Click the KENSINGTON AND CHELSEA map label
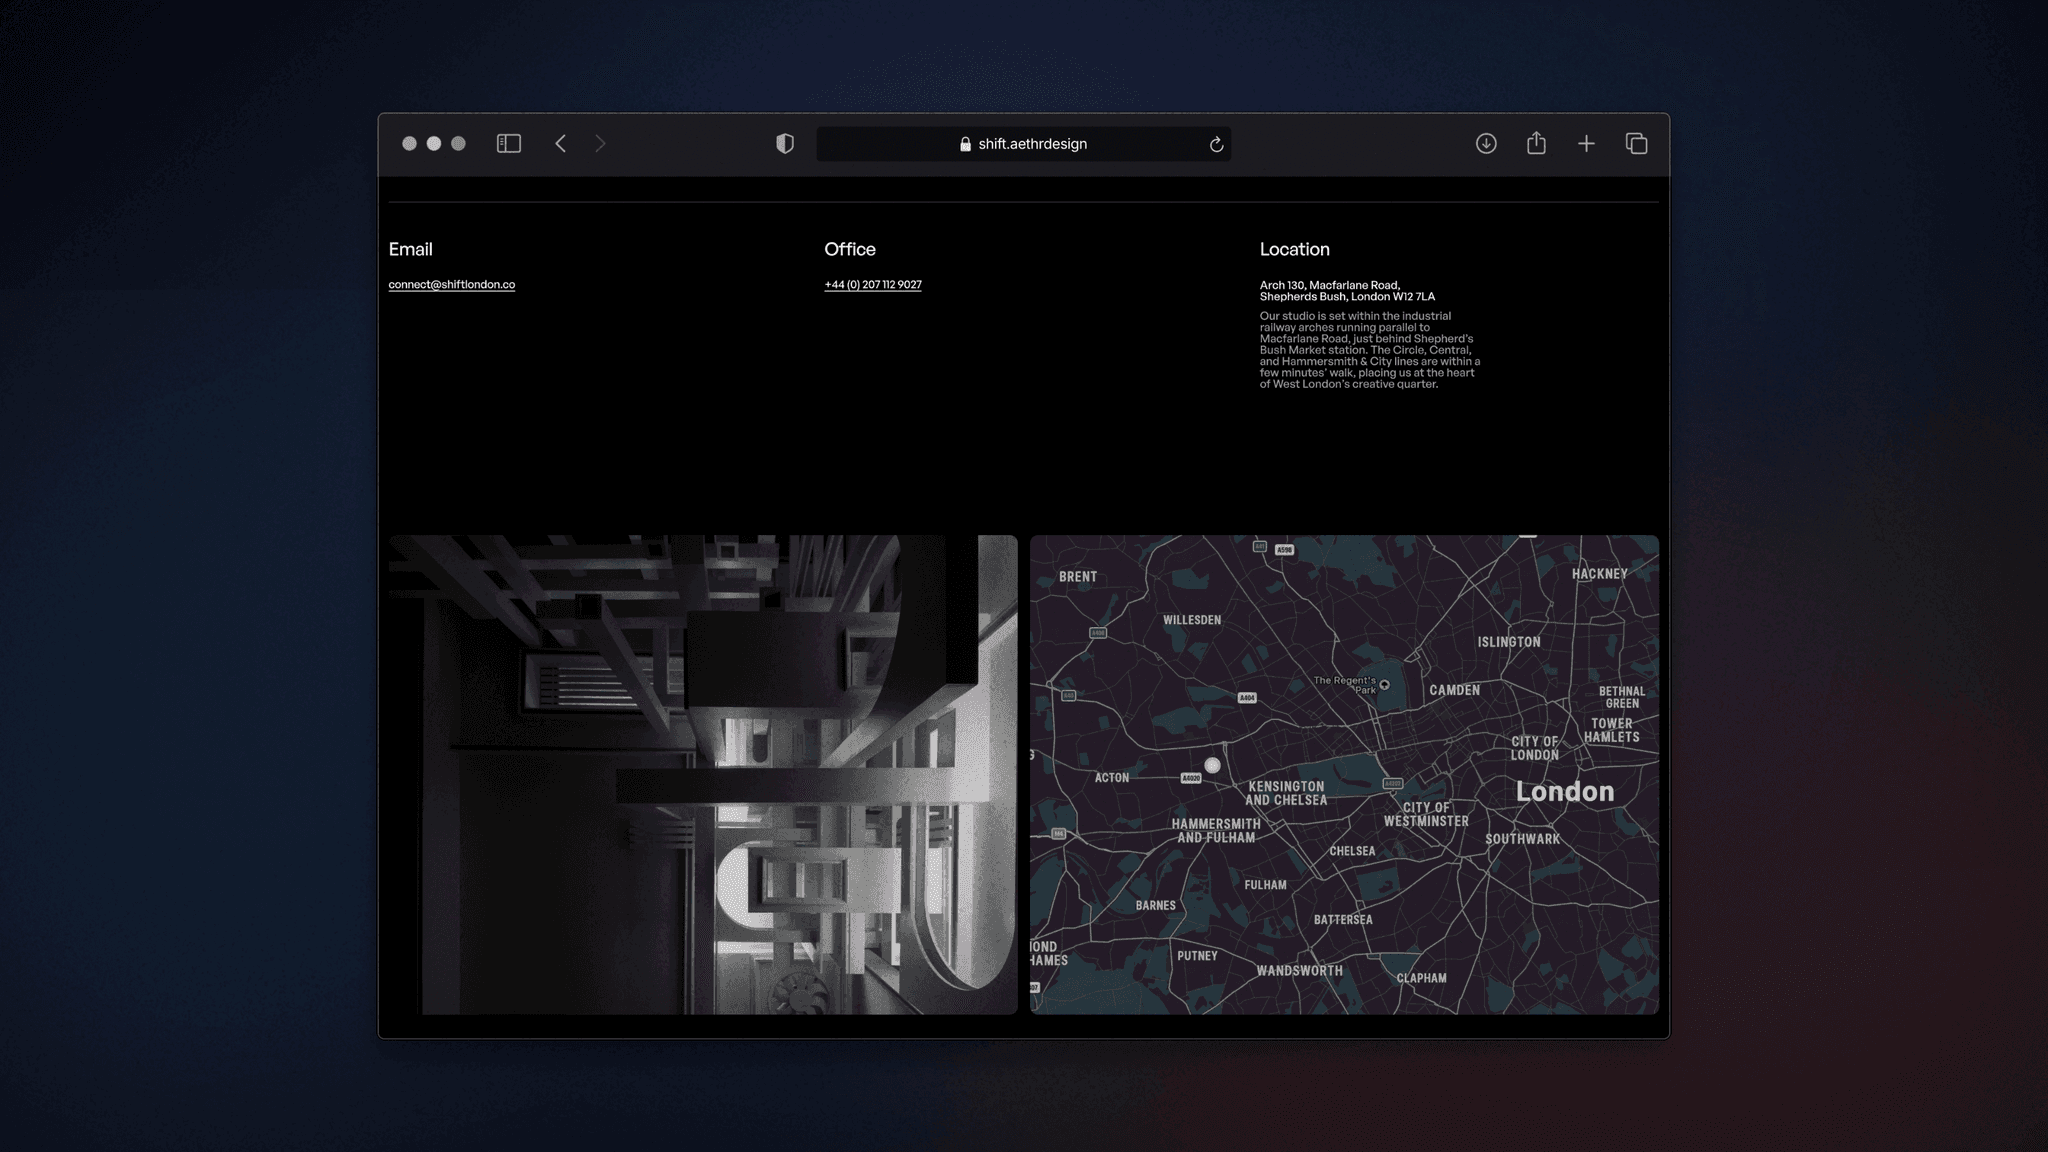2048x1152 pixels. 1286,794
